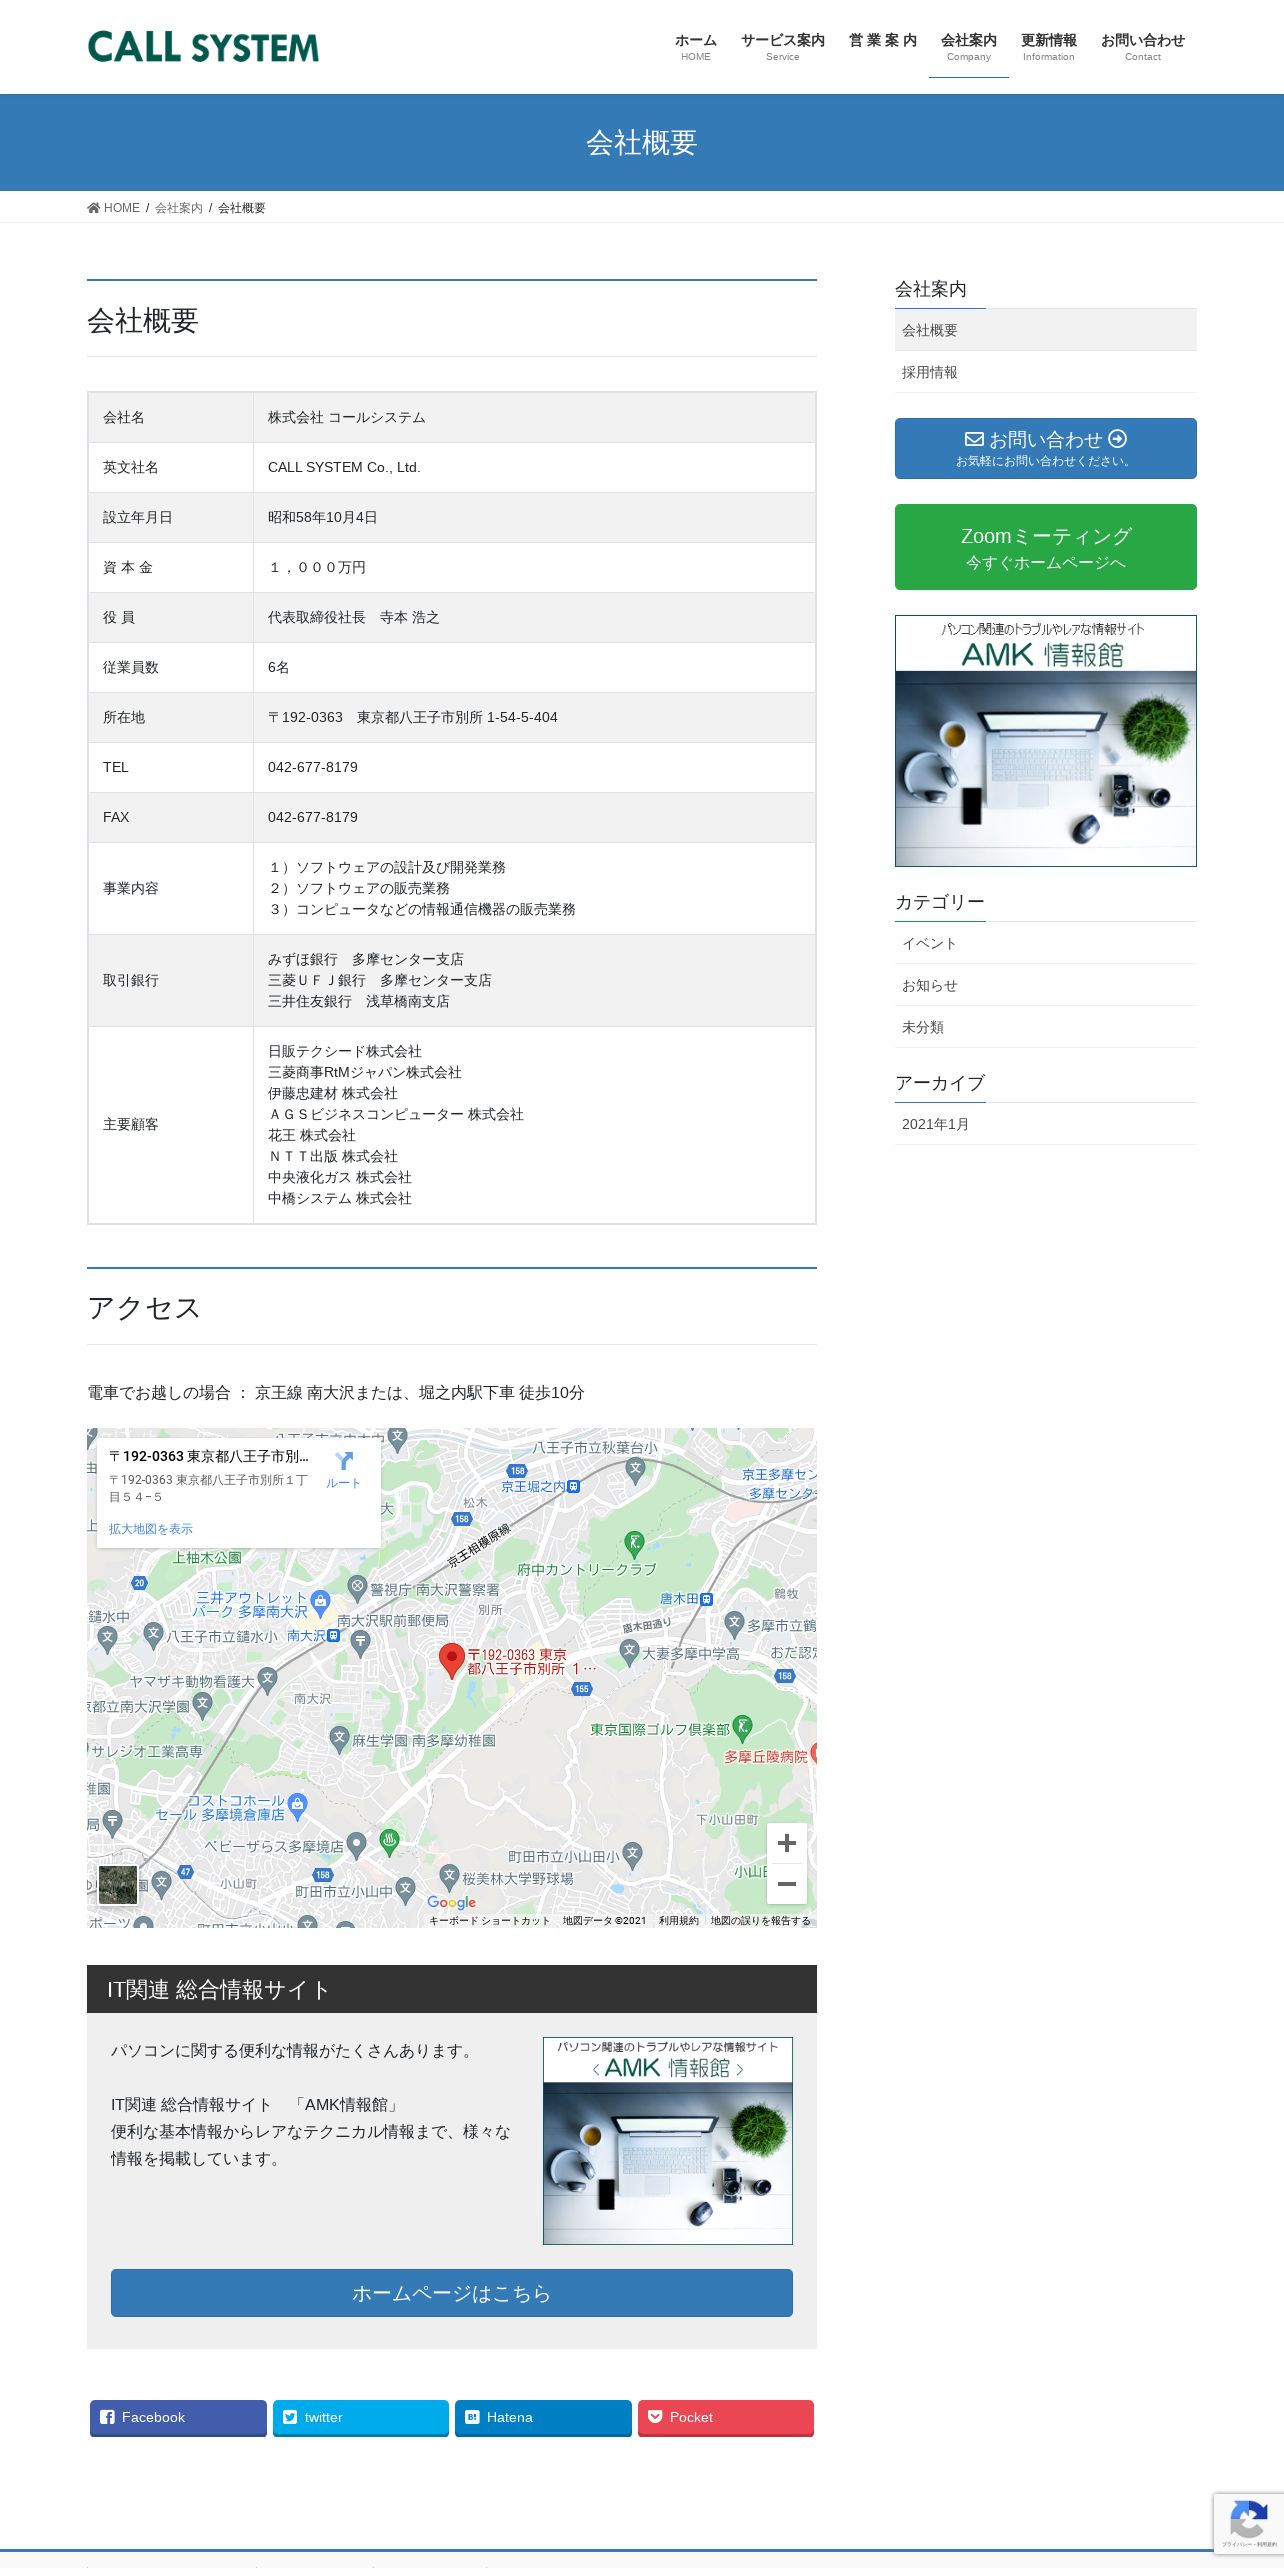Click 地図の誤りを報告する on the map
1284x2568 pixels.
761,1921
